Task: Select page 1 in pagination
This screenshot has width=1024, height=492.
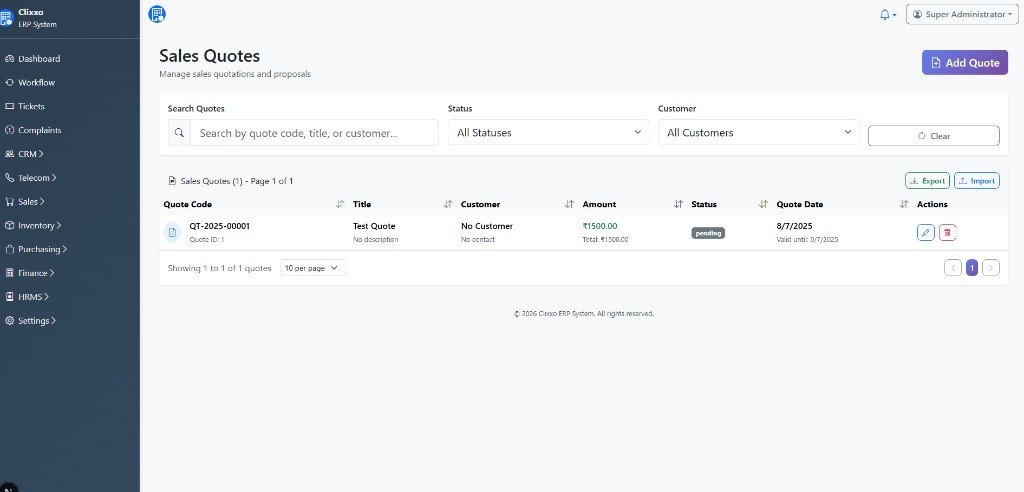Action: pyautogui.click(x=972, y=267)
